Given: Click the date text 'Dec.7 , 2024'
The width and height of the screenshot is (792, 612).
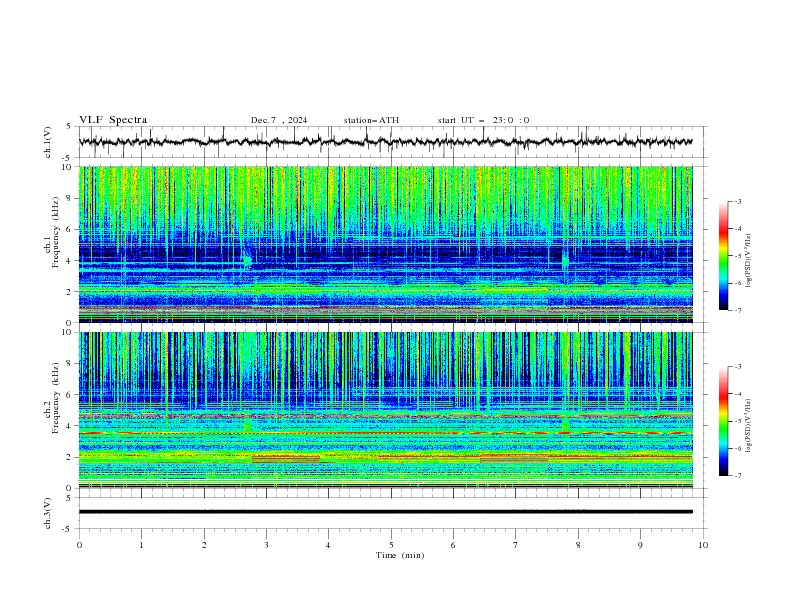Looking at the screenshot, I should 279,120.
